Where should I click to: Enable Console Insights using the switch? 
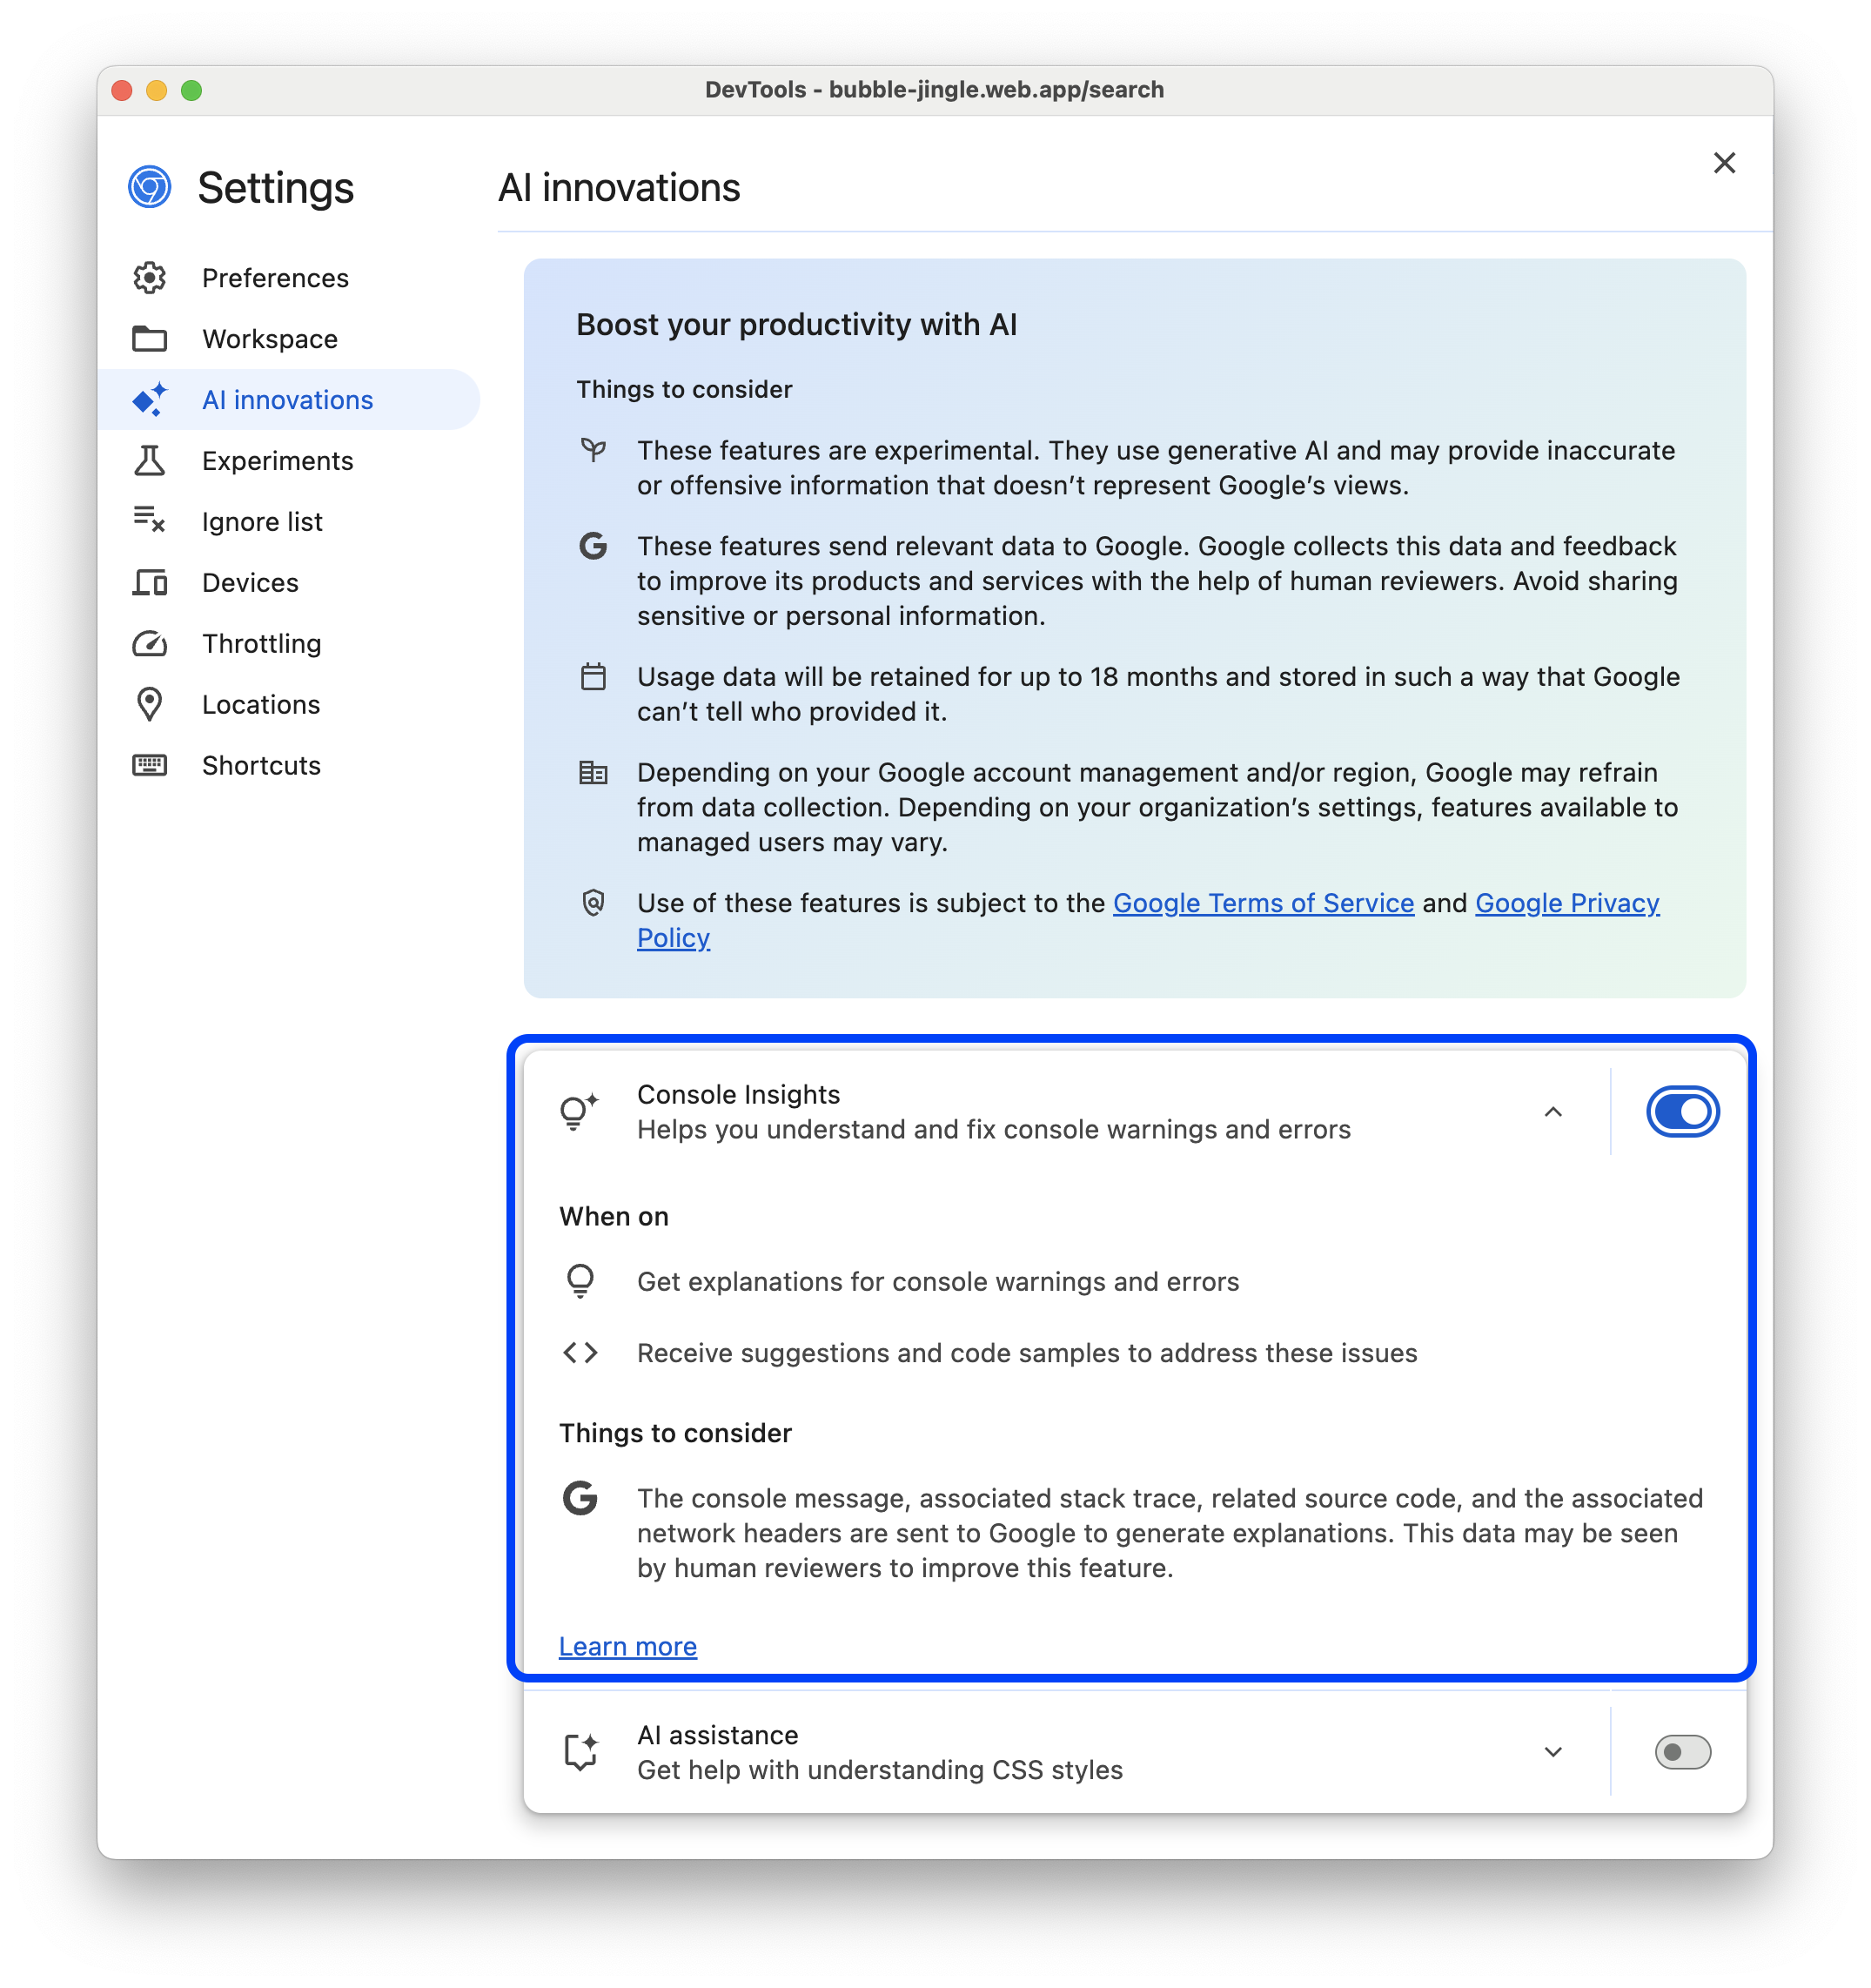pos(1680,1110)
